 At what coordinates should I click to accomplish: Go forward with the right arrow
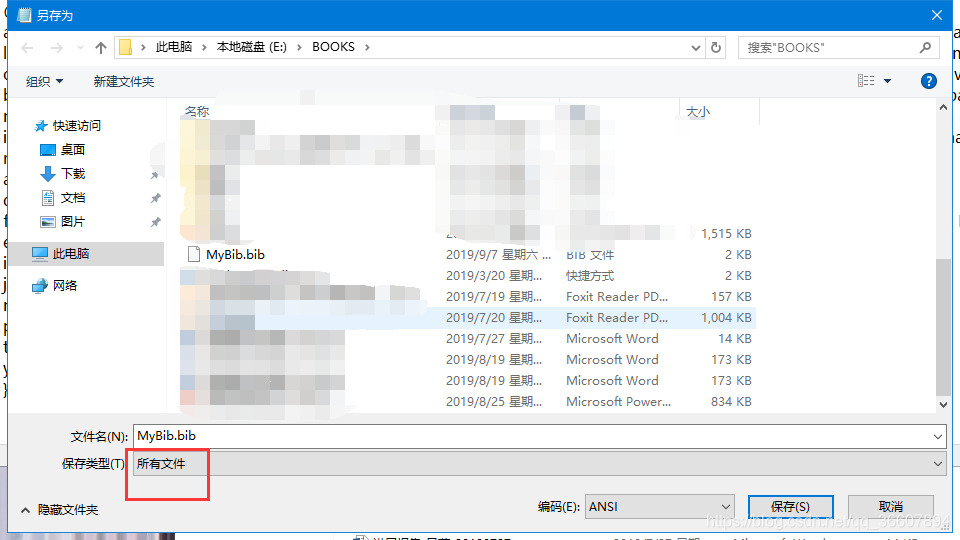[56, 48]
